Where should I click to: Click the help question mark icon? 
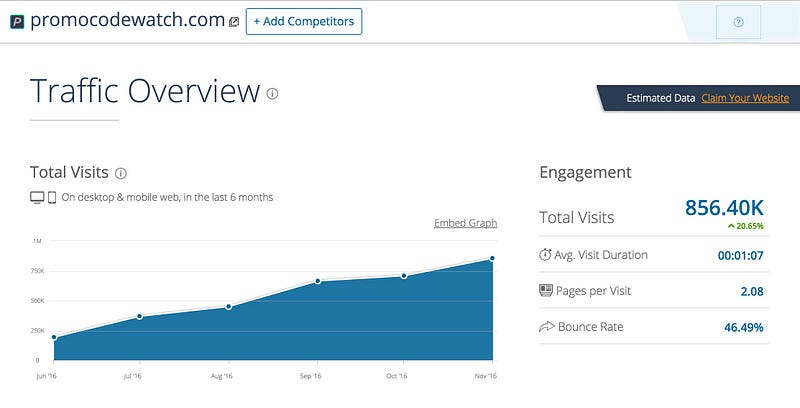tap(738, 22)
